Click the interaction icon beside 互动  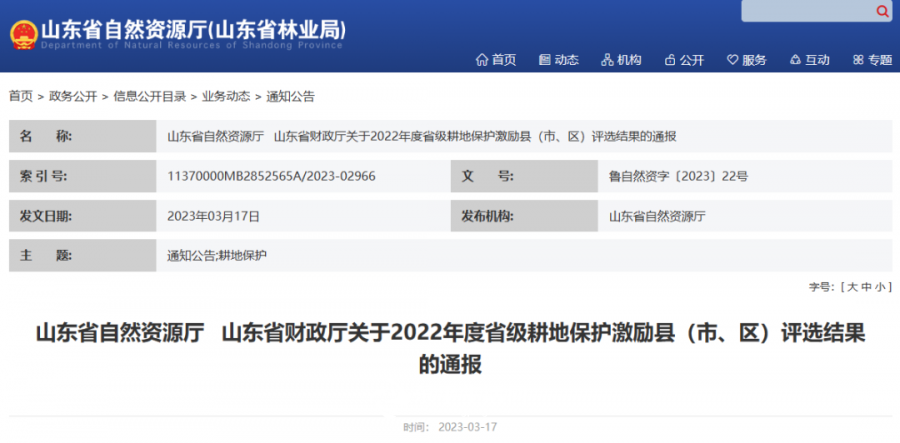[795, 60]
